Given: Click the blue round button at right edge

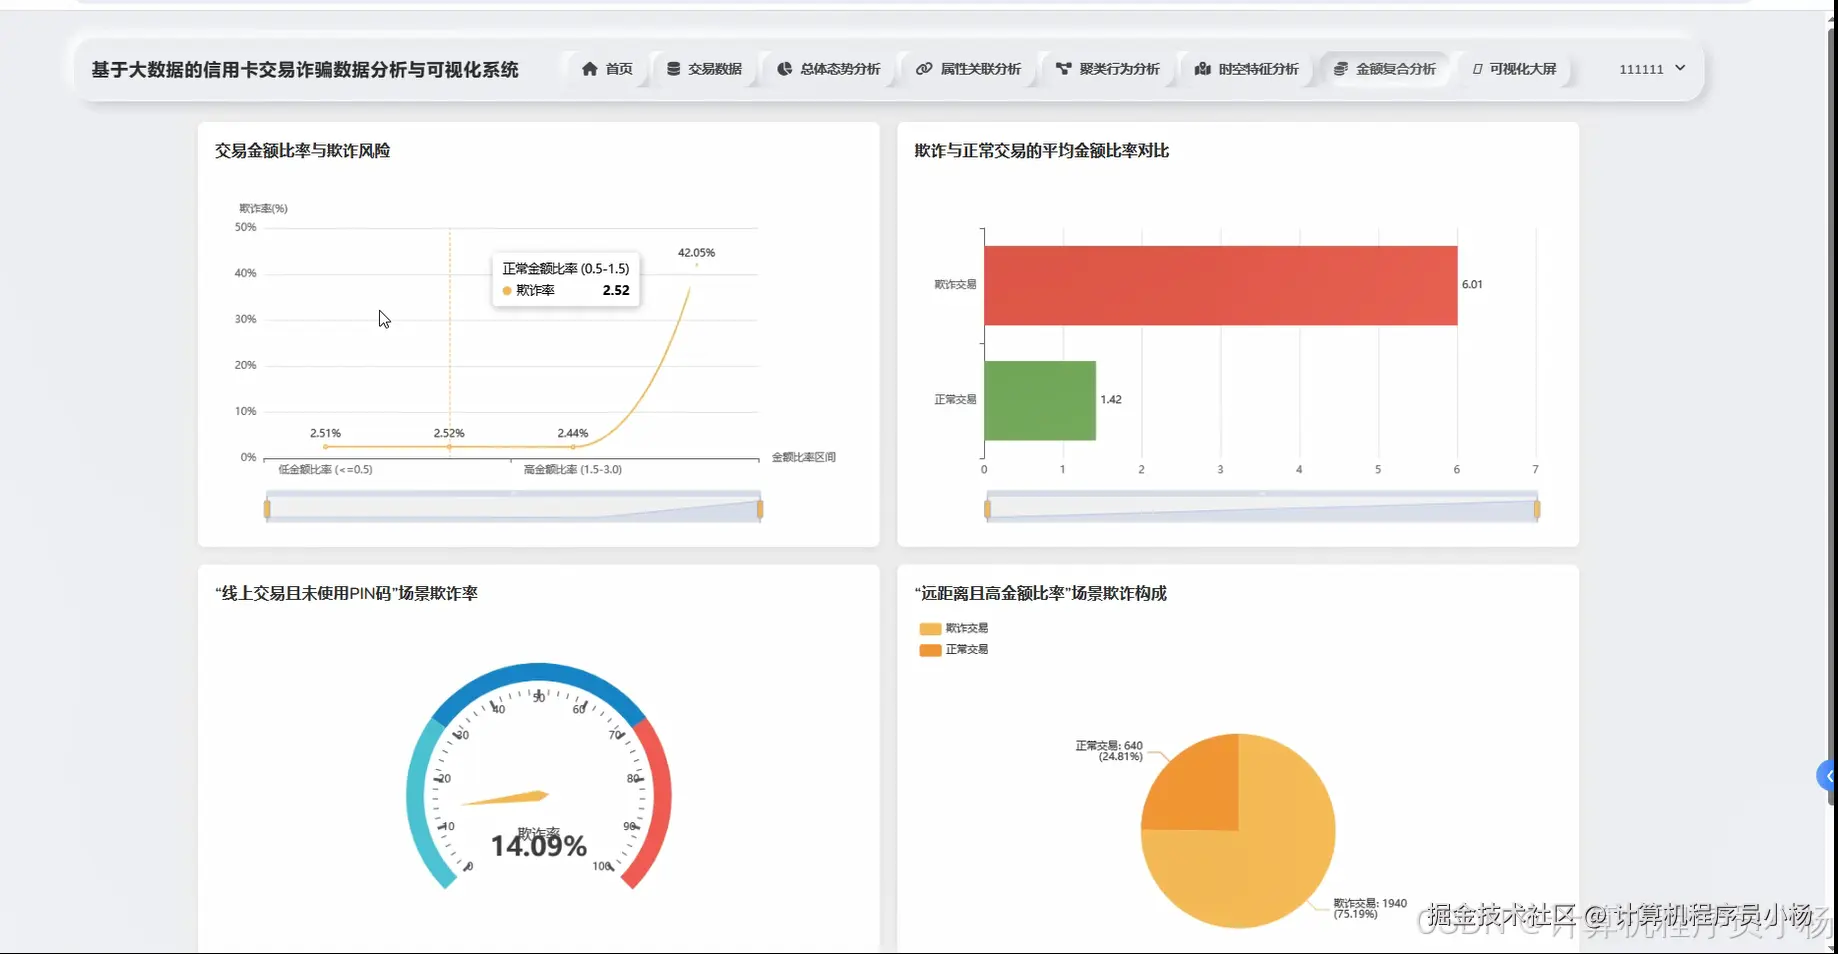Looking at the screenshot, I should [1827, 776].
